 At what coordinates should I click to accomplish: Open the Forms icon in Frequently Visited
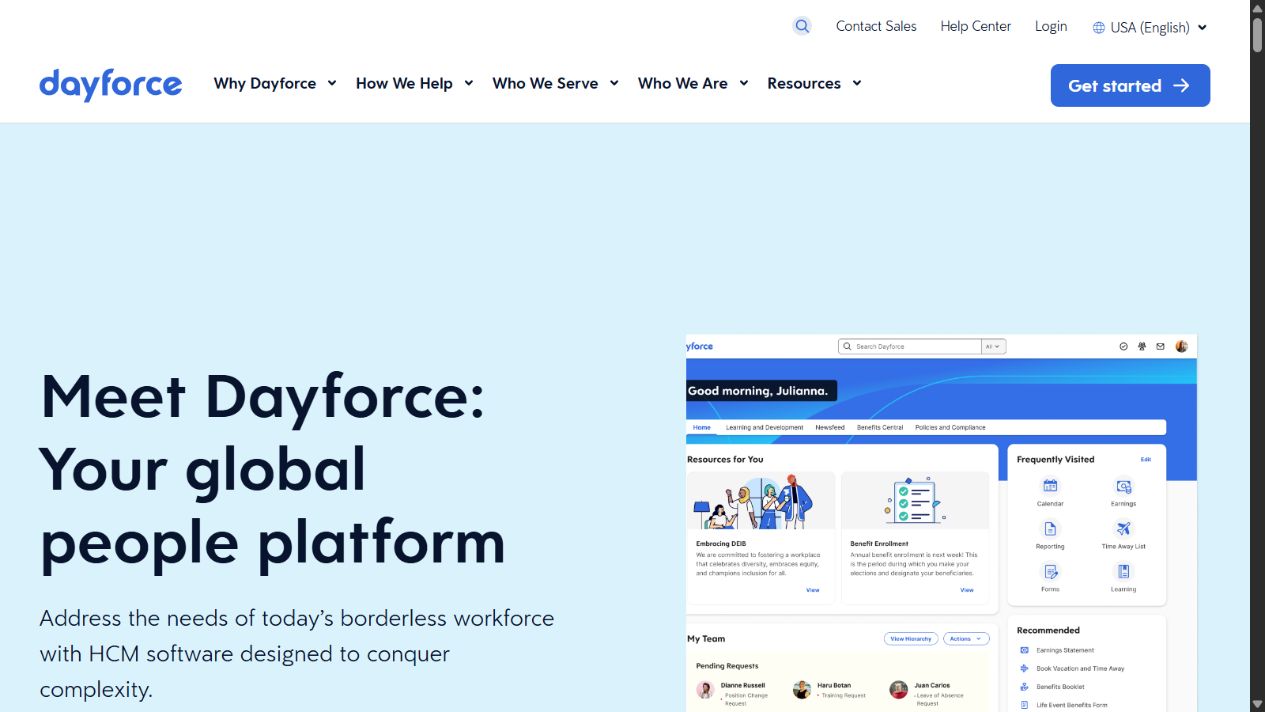pyautogui.click(x=1050, y=572)
